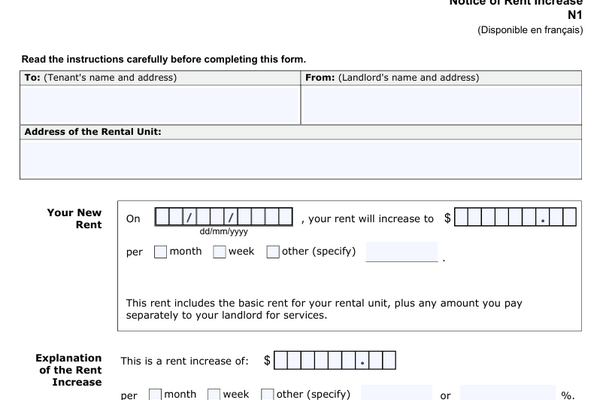
Task: Click the 'Disponible en français' text
Action: coord(530,30)
